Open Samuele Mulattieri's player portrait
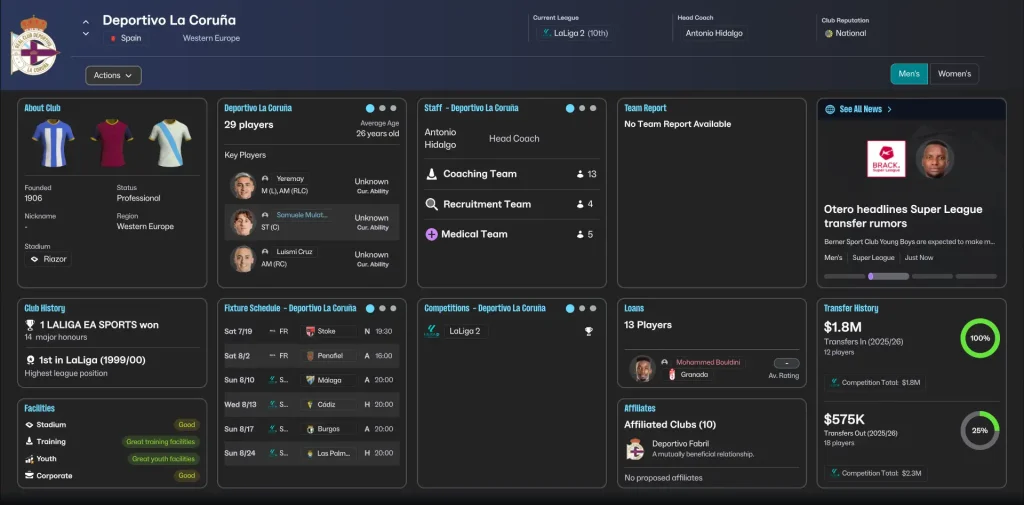Screen dimensions: 1024x505 (242, 222)
